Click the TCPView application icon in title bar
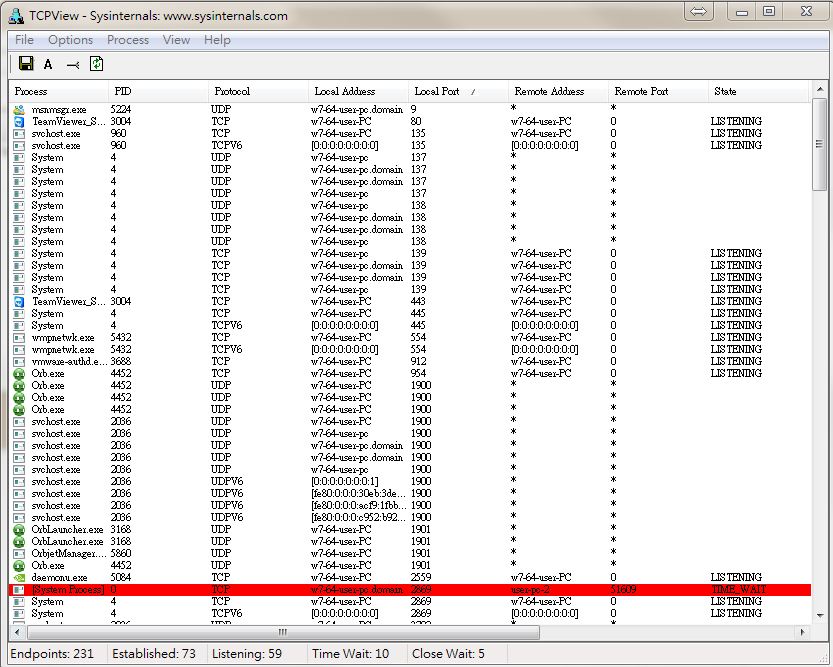Image resolution: width=833 pixels, height=667 pixels. (16, 16)
